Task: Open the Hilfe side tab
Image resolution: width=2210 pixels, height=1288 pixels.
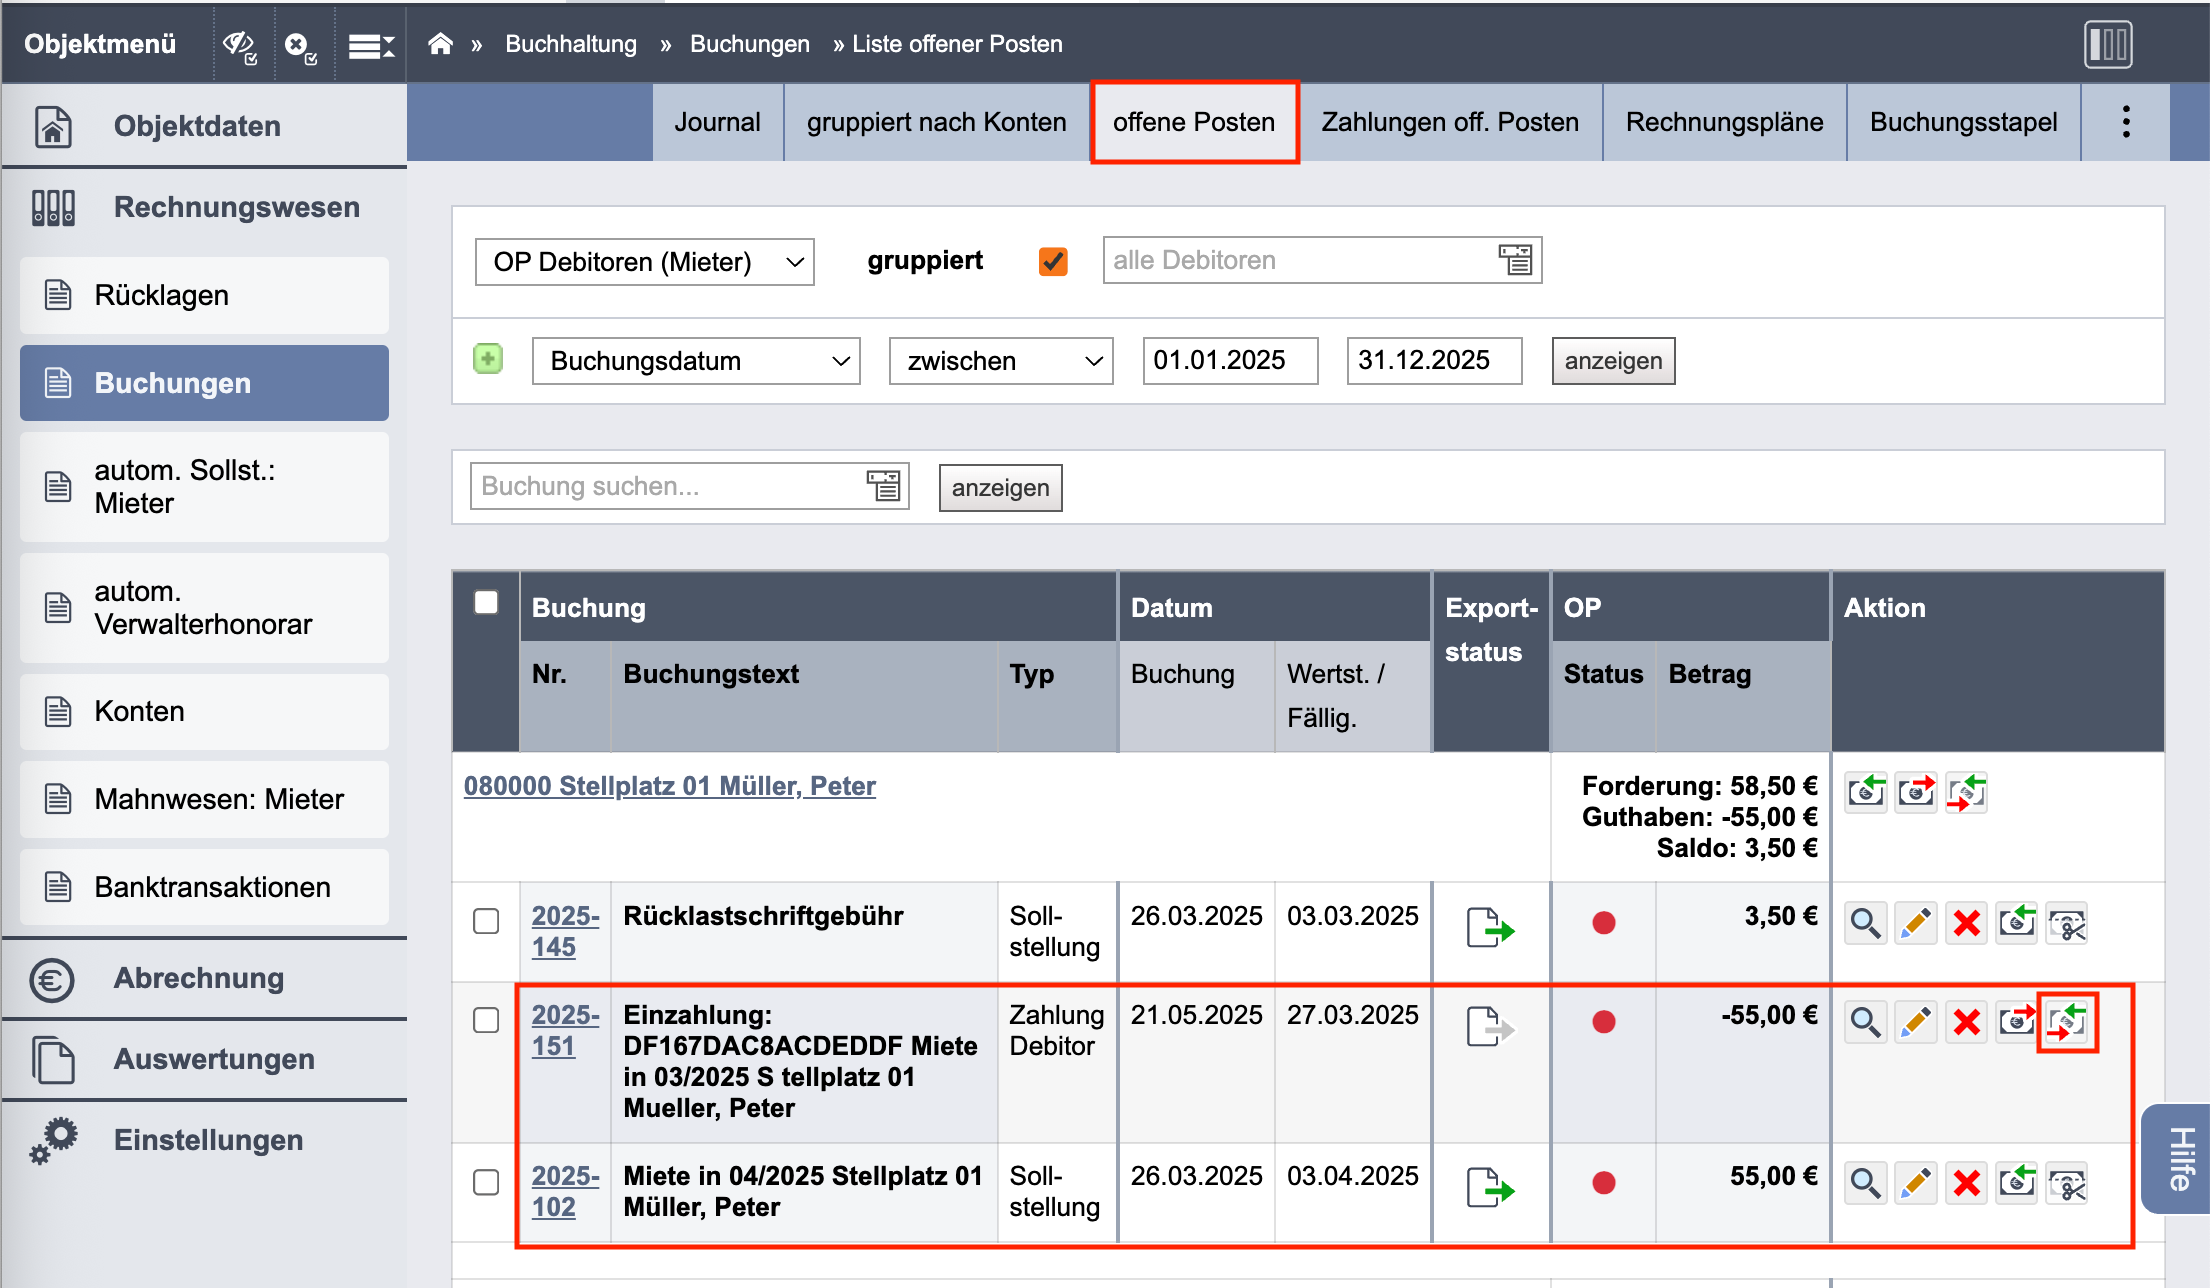Action: [x=2178, y=1159]
